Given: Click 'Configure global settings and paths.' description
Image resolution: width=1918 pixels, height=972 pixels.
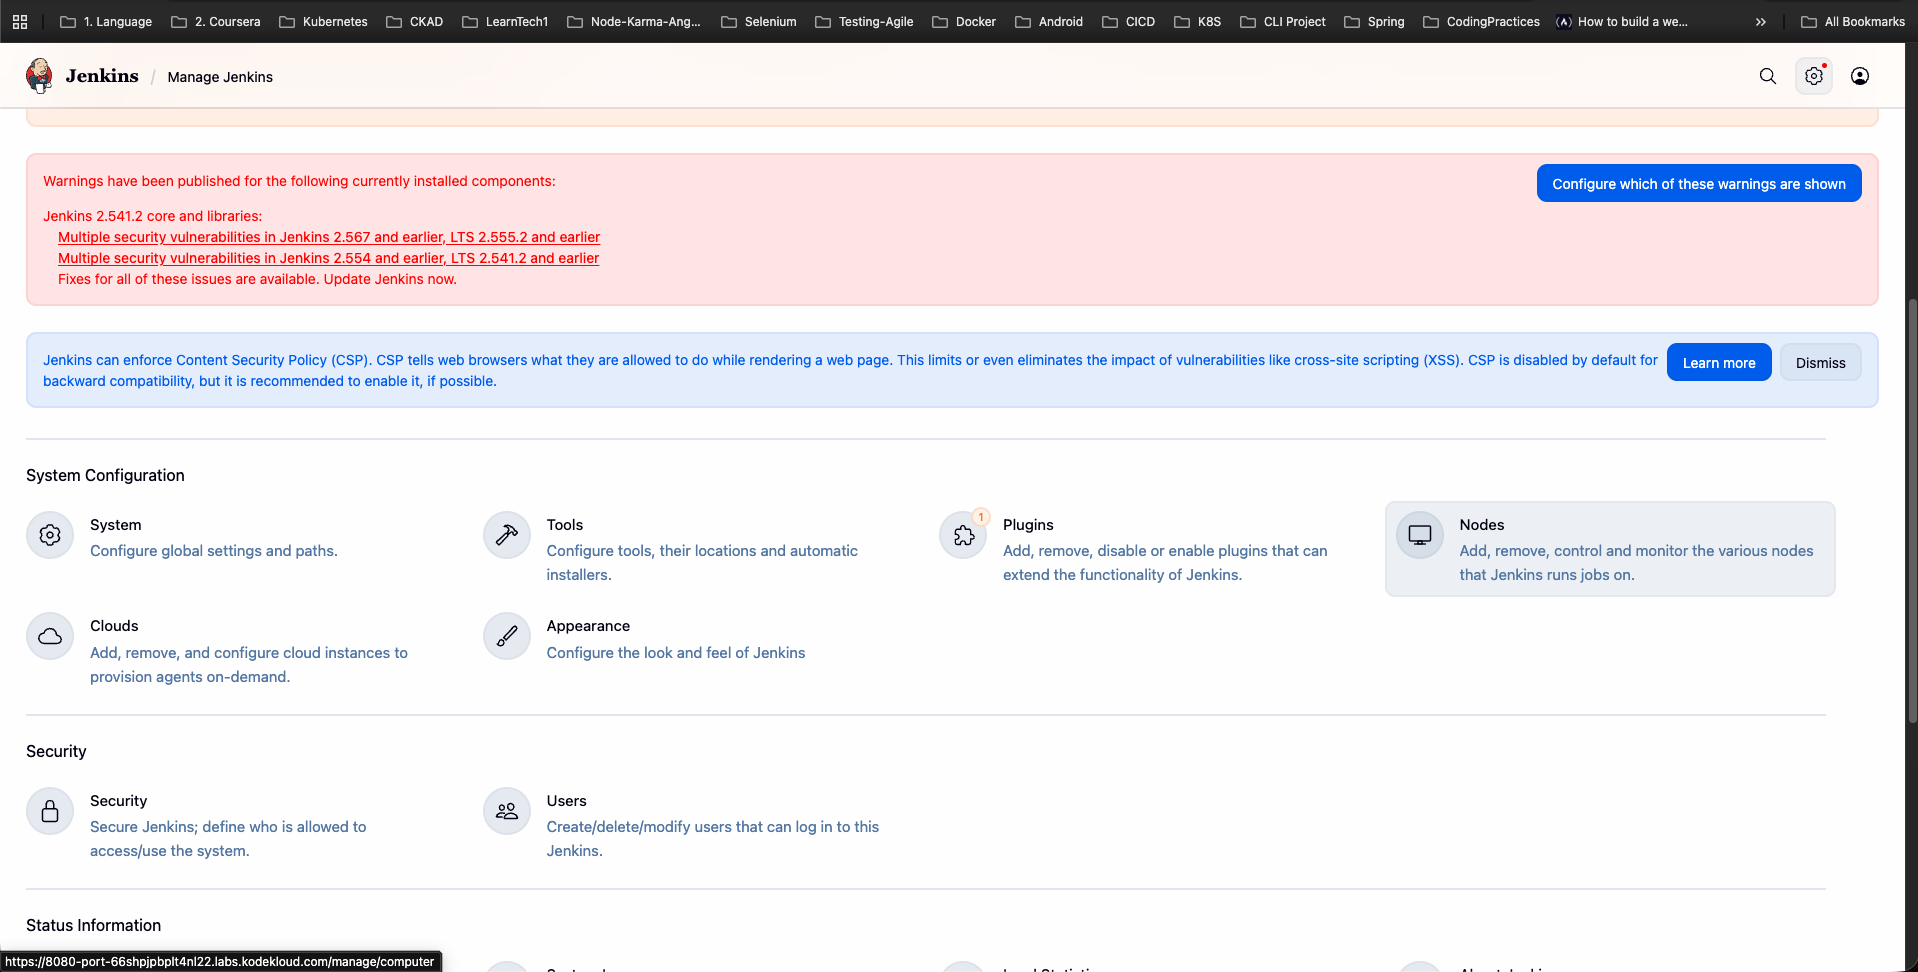Looking at the screenshot, I should coord(214,551).
